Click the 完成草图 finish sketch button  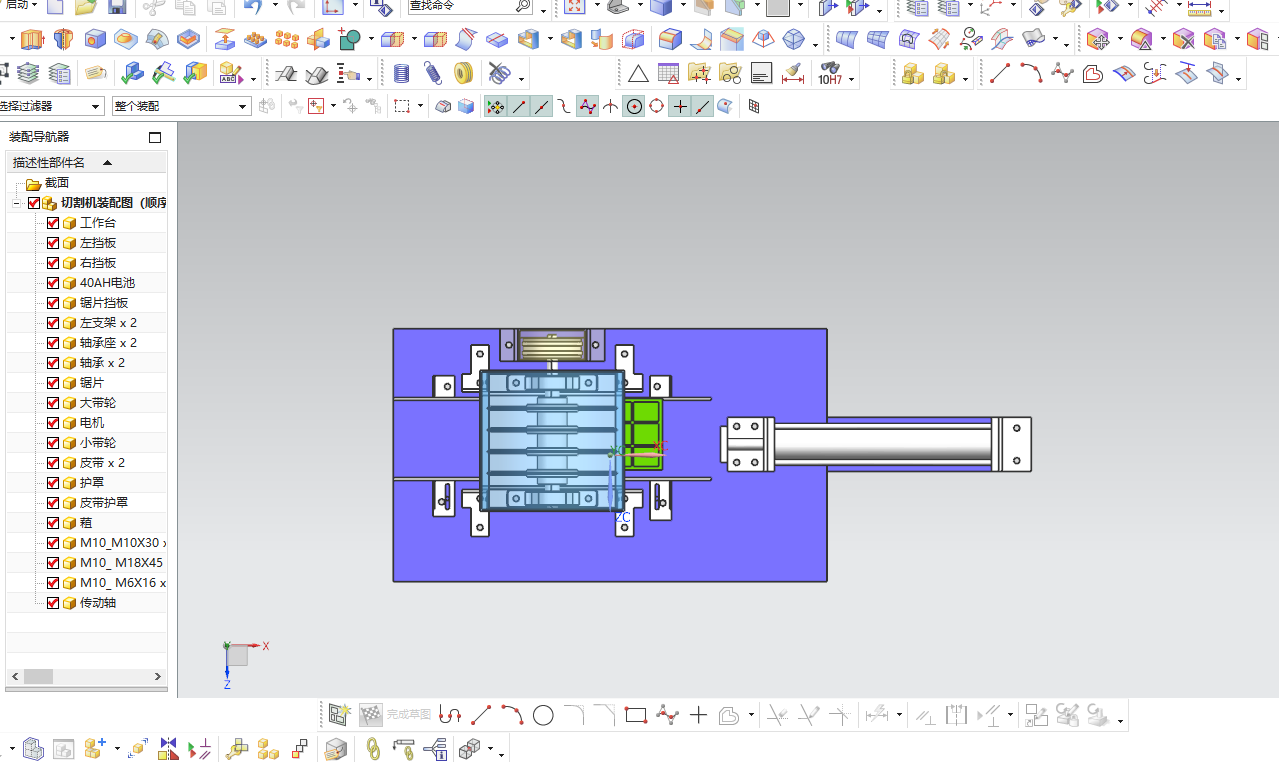pos(396,715)
